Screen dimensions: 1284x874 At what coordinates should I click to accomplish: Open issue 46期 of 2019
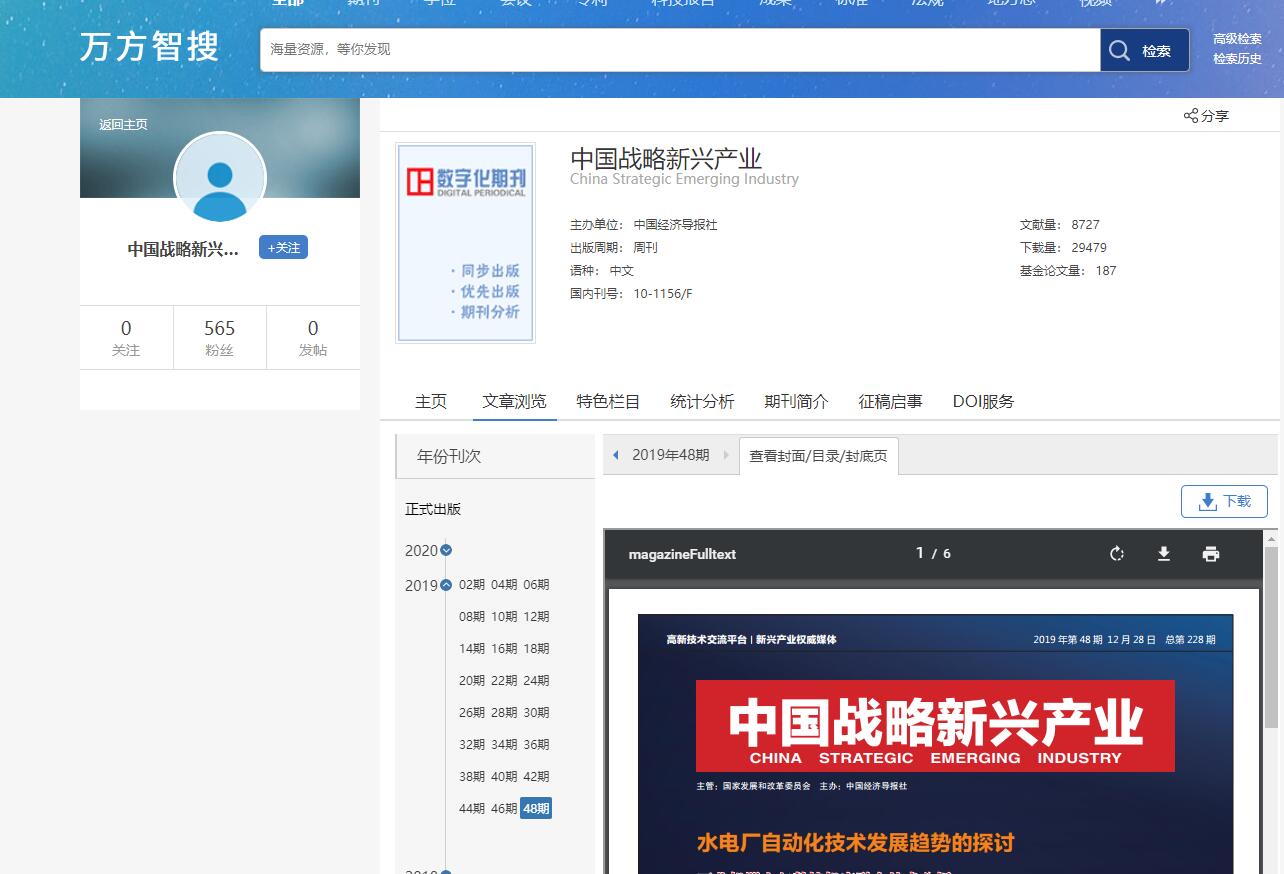pos(504,809)
